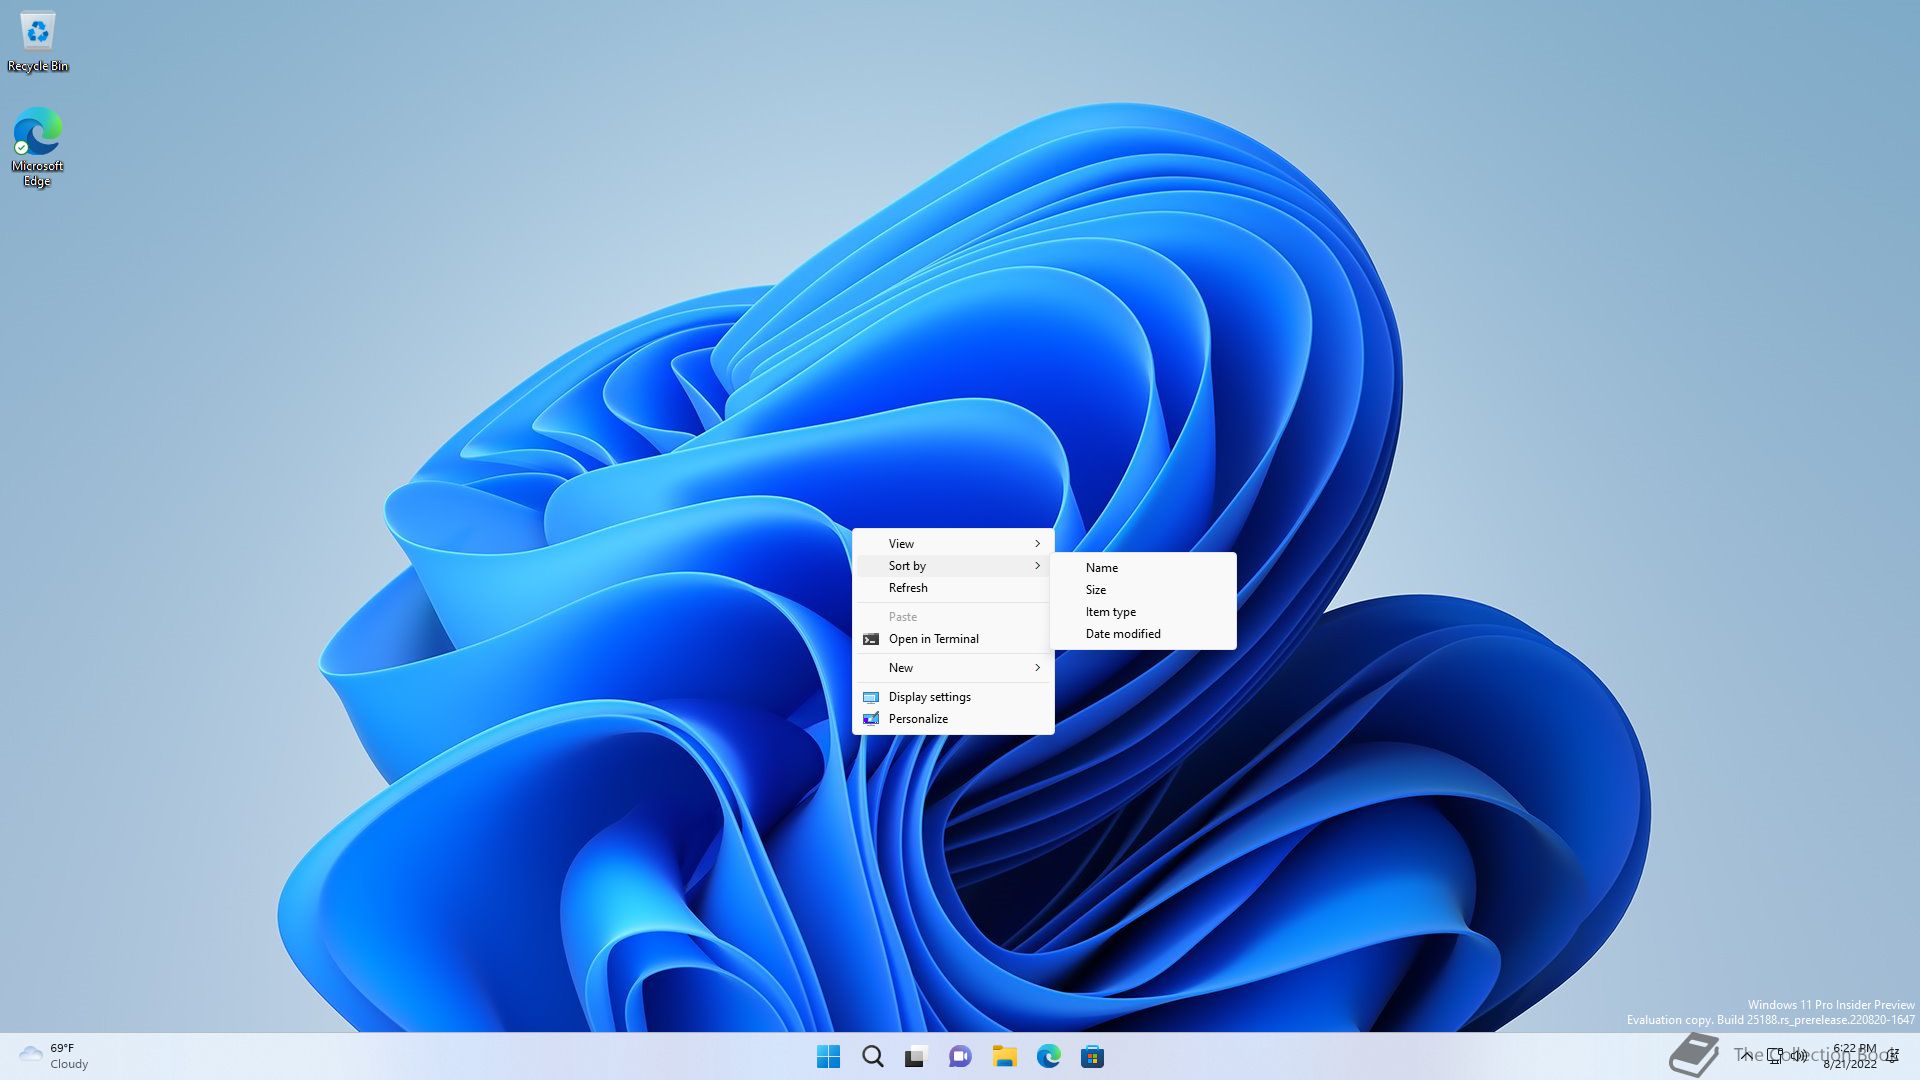Click the icon beside Personalize

871,719
